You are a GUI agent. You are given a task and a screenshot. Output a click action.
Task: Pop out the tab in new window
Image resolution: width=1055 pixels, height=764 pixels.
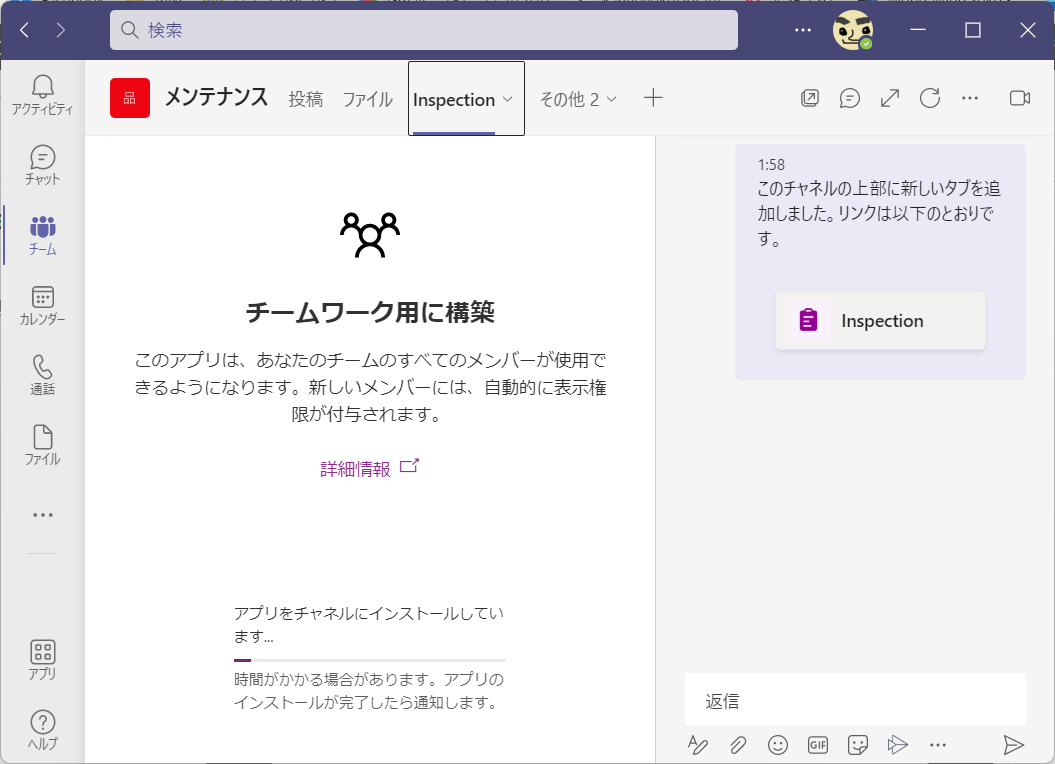(810, 98)
